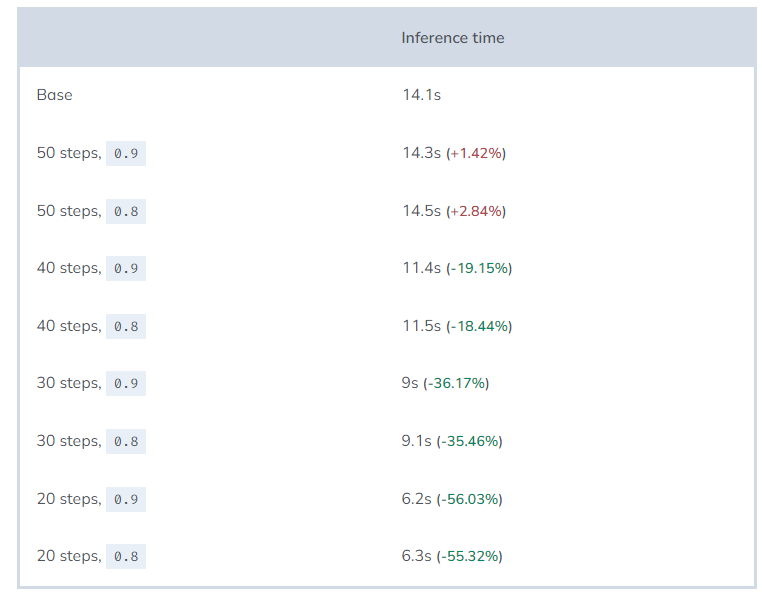This screenshot has height=600, width=762.
Task: Click 0.9 code tag in 50 steps row
Action: tap(126, 154)
